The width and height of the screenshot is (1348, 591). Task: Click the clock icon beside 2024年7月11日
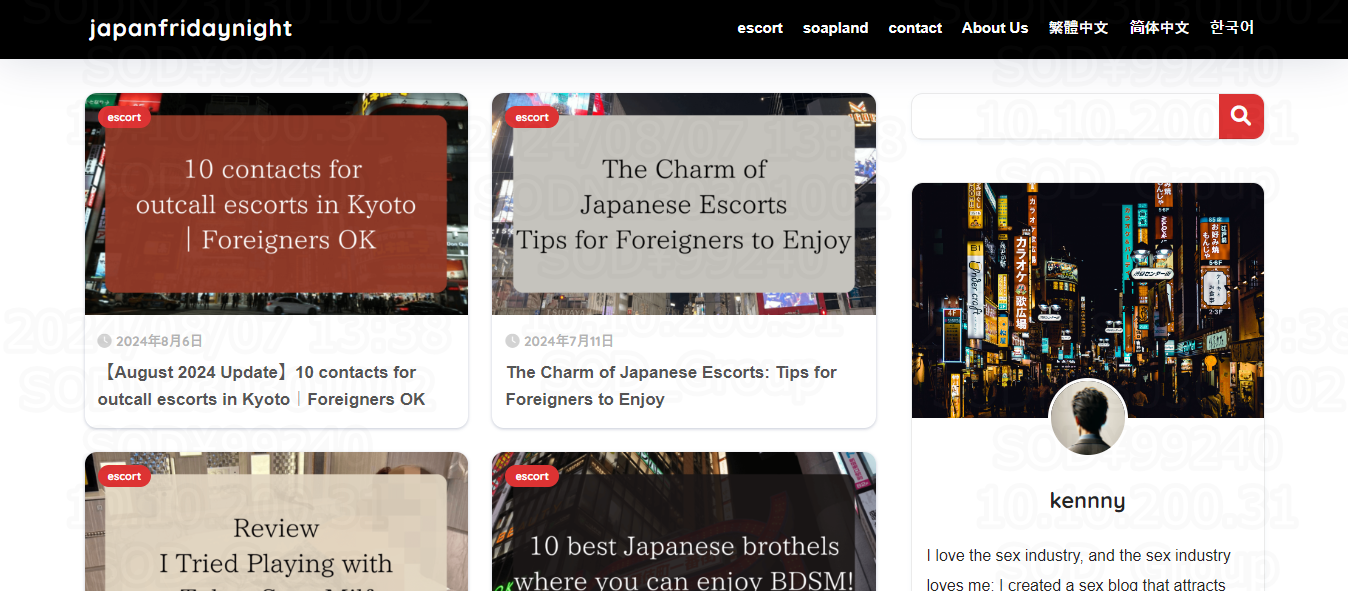click(512, 341)
